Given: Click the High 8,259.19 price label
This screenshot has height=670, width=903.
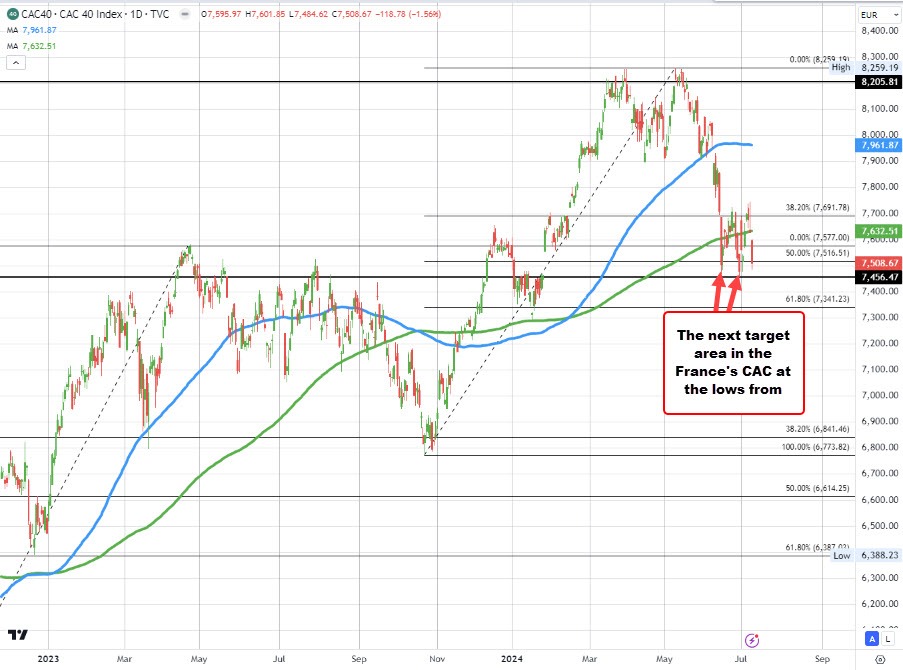Looking at the screenshot, I should click(x=864, y=67).
